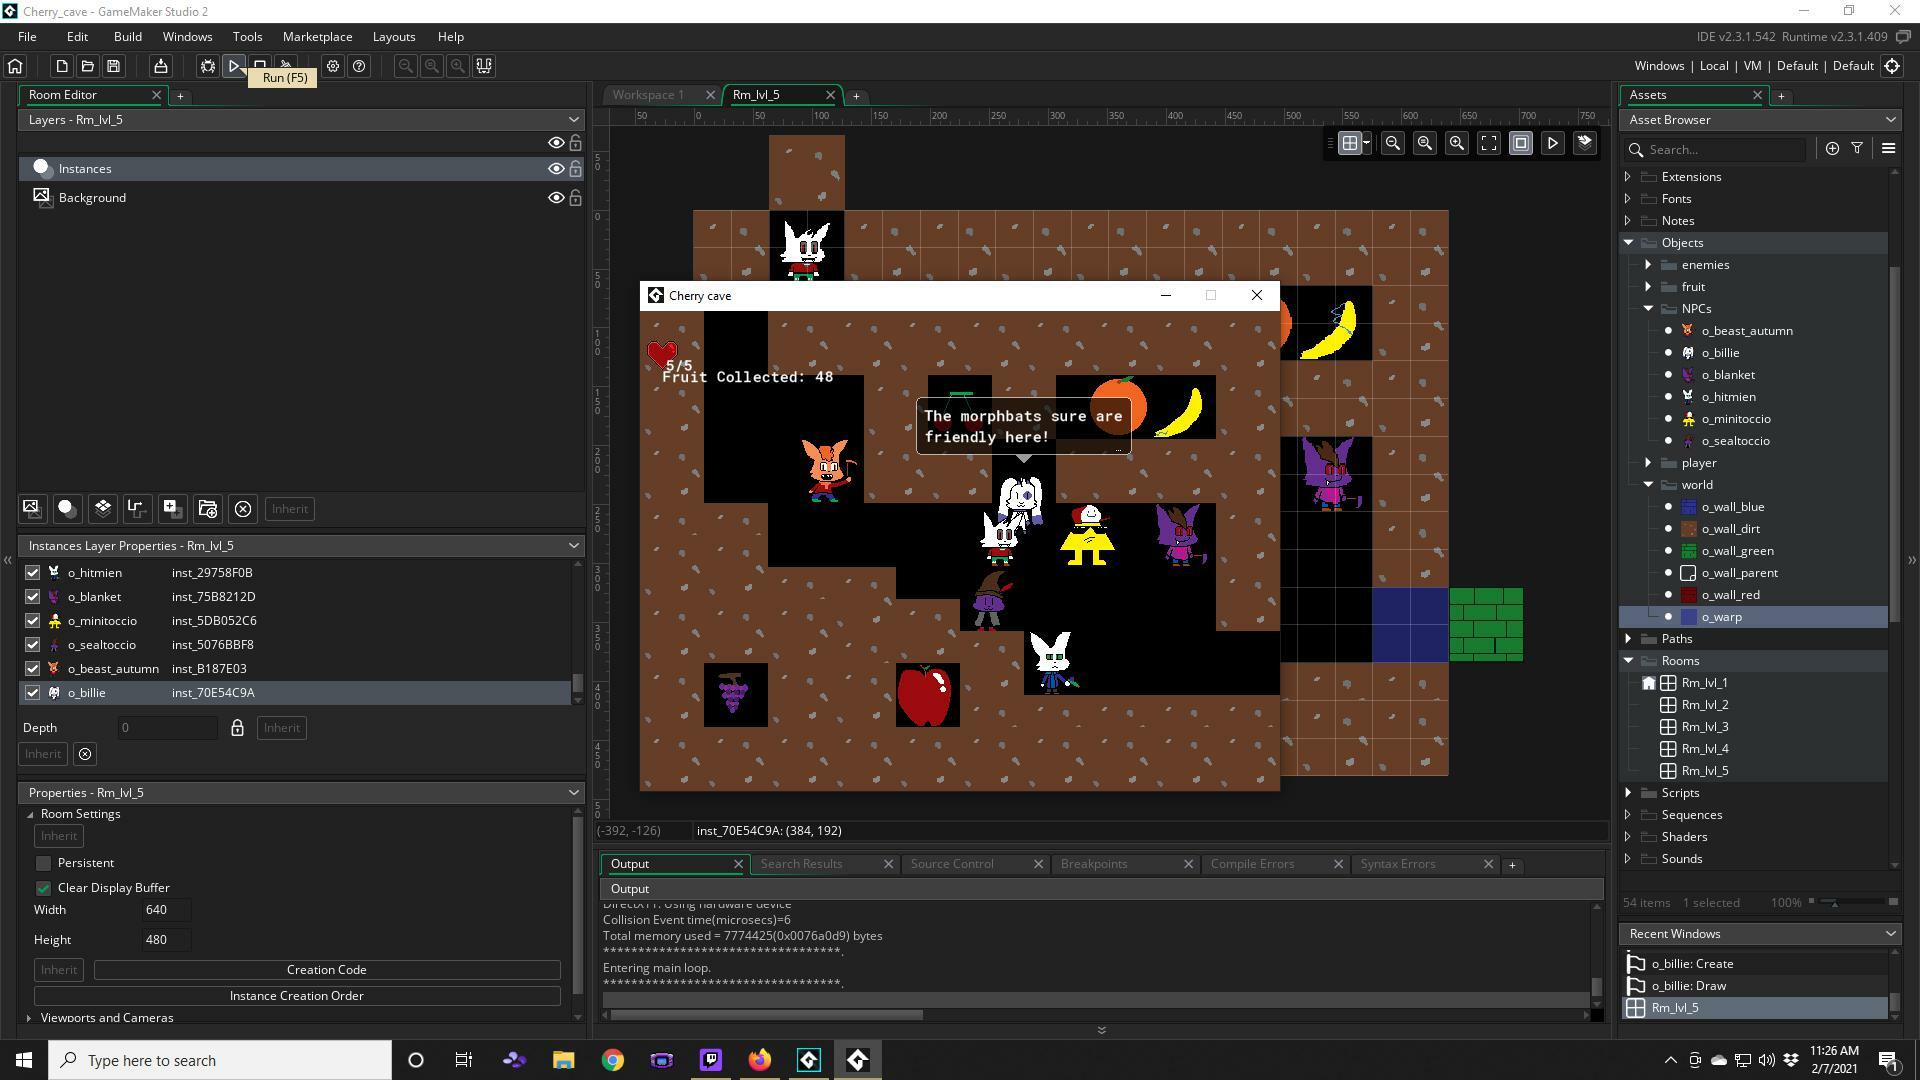Click the add asset plus icon
The height and width of the screenshot is (1080, 1920).
[1832, 148]
